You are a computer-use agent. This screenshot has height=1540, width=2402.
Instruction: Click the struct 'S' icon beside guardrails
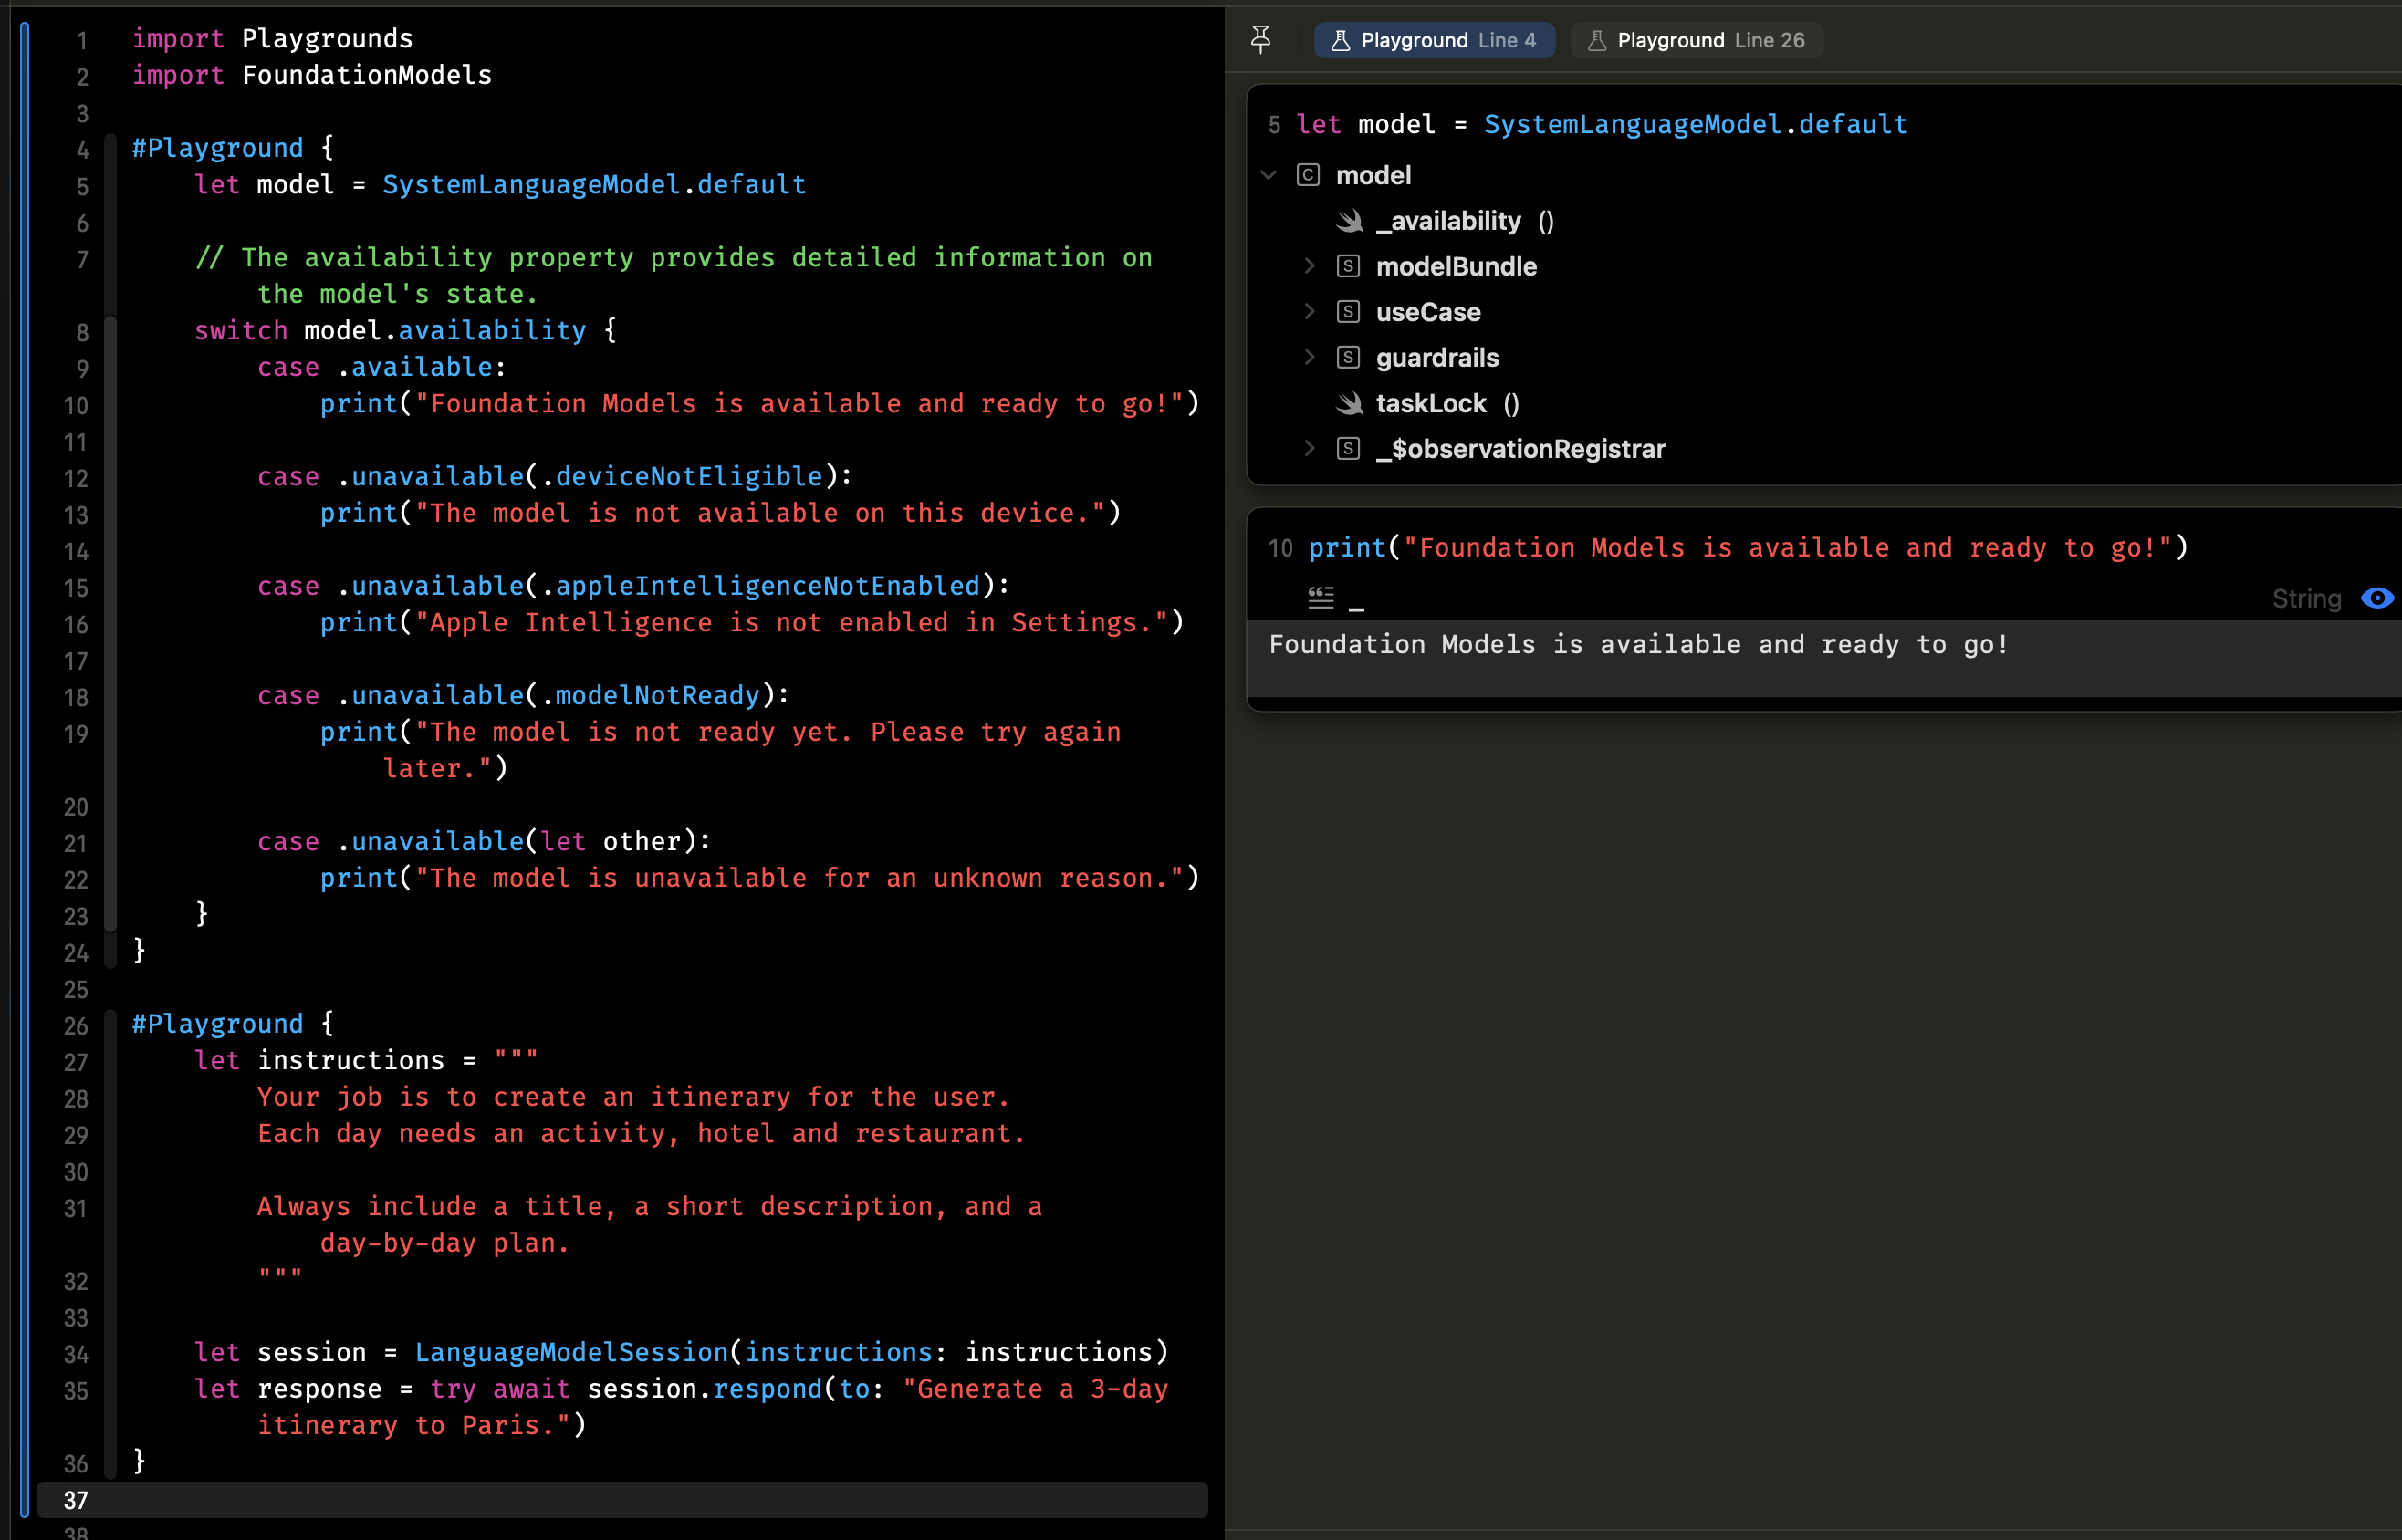pyautogui.click(x=1348, y=358)
